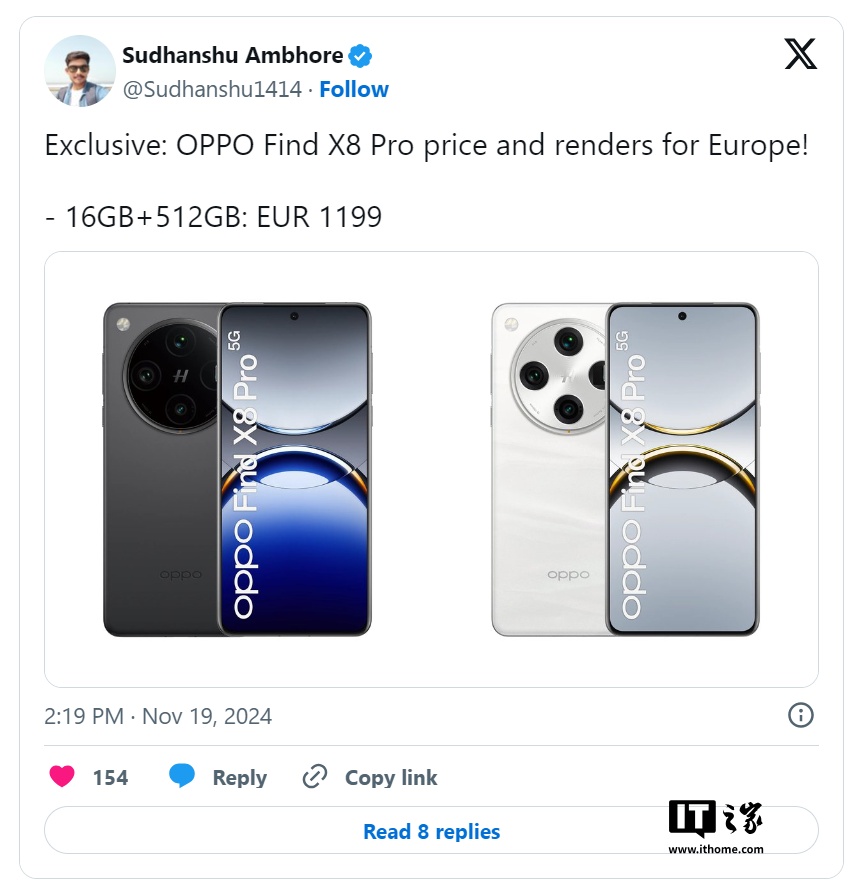This screenshot has width=858, height=892.
Task: Click the Reply label
Action: tap(240, 778)
